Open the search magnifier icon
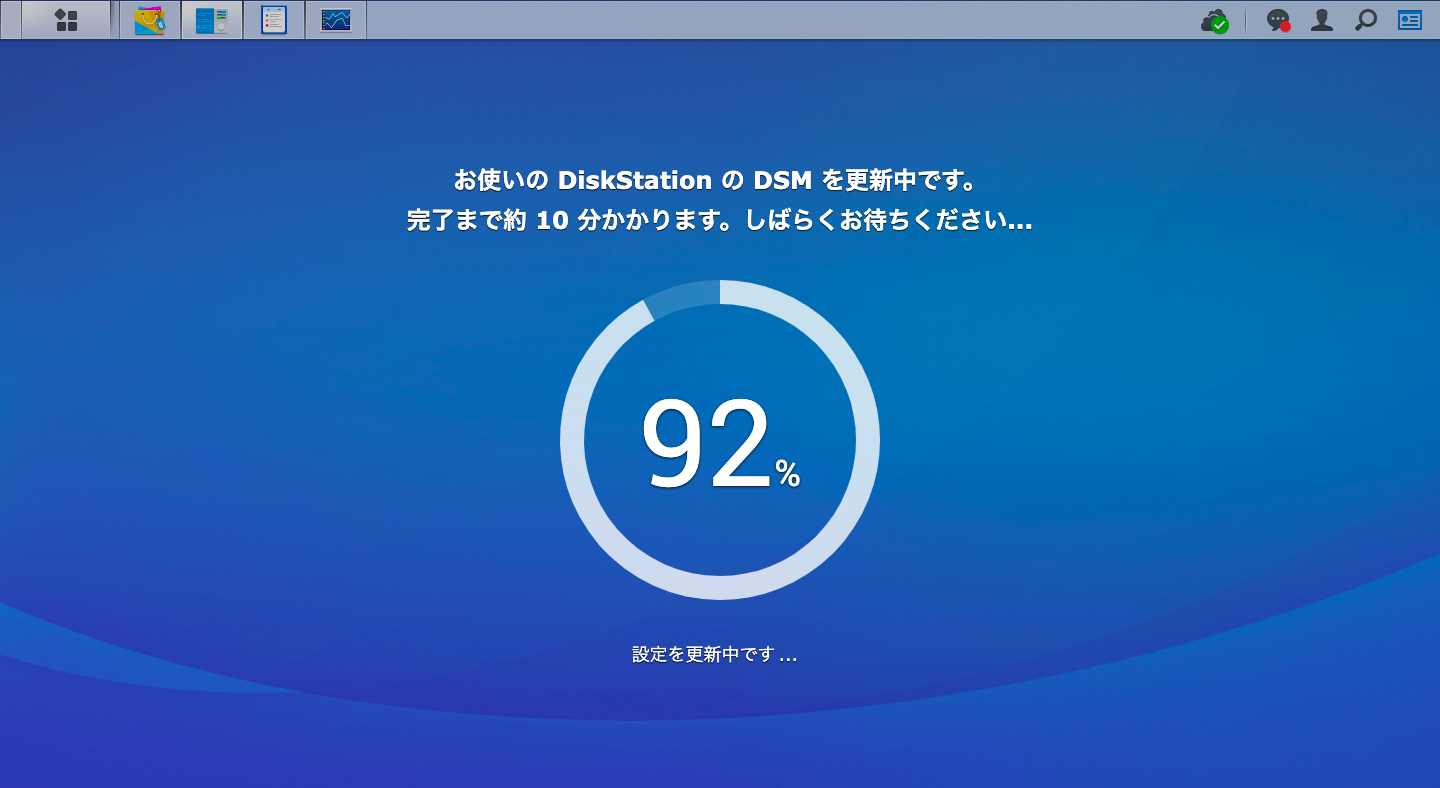 1366,20
